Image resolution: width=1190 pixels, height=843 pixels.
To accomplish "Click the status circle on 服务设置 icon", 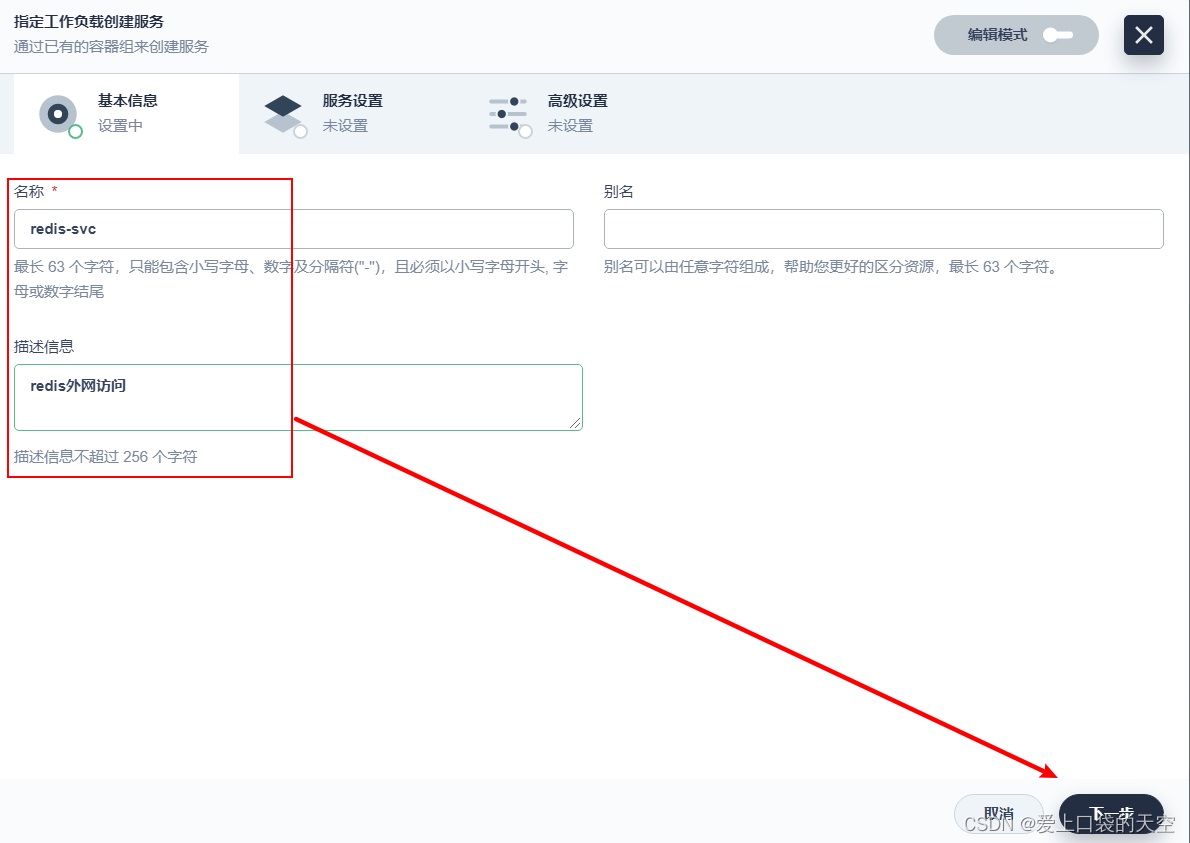I will pyautogui.click(x=300, y=131).
